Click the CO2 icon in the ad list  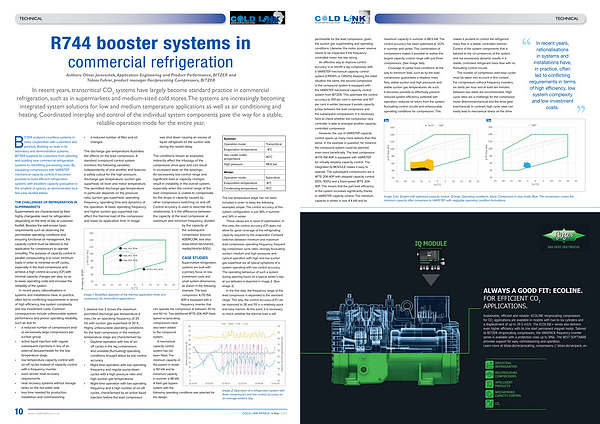489,403
